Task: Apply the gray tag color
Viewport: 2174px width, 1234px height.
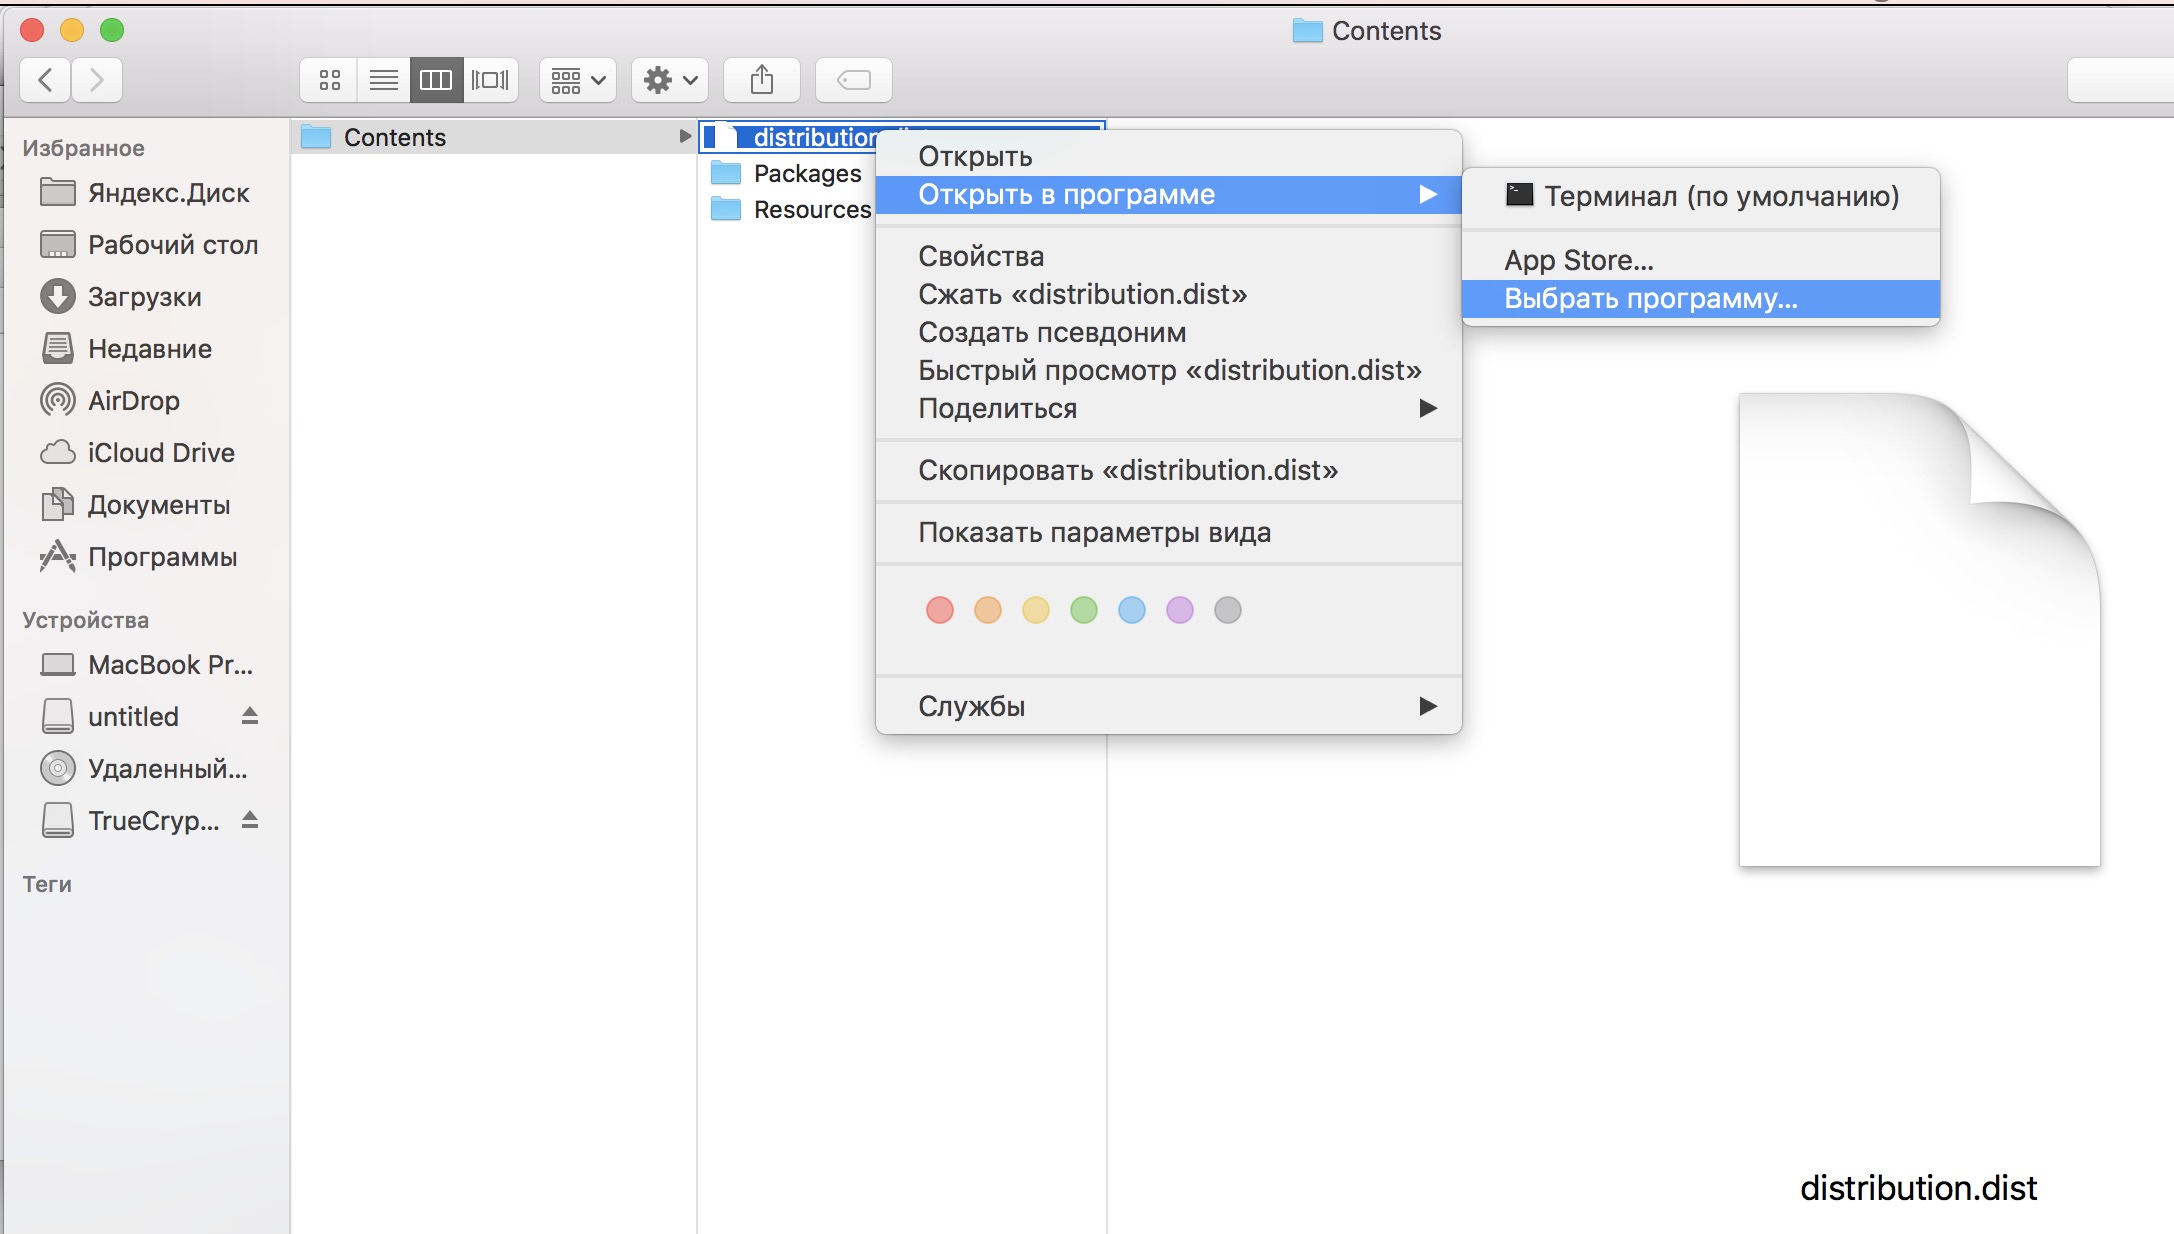Action: tap(1228, 610)
